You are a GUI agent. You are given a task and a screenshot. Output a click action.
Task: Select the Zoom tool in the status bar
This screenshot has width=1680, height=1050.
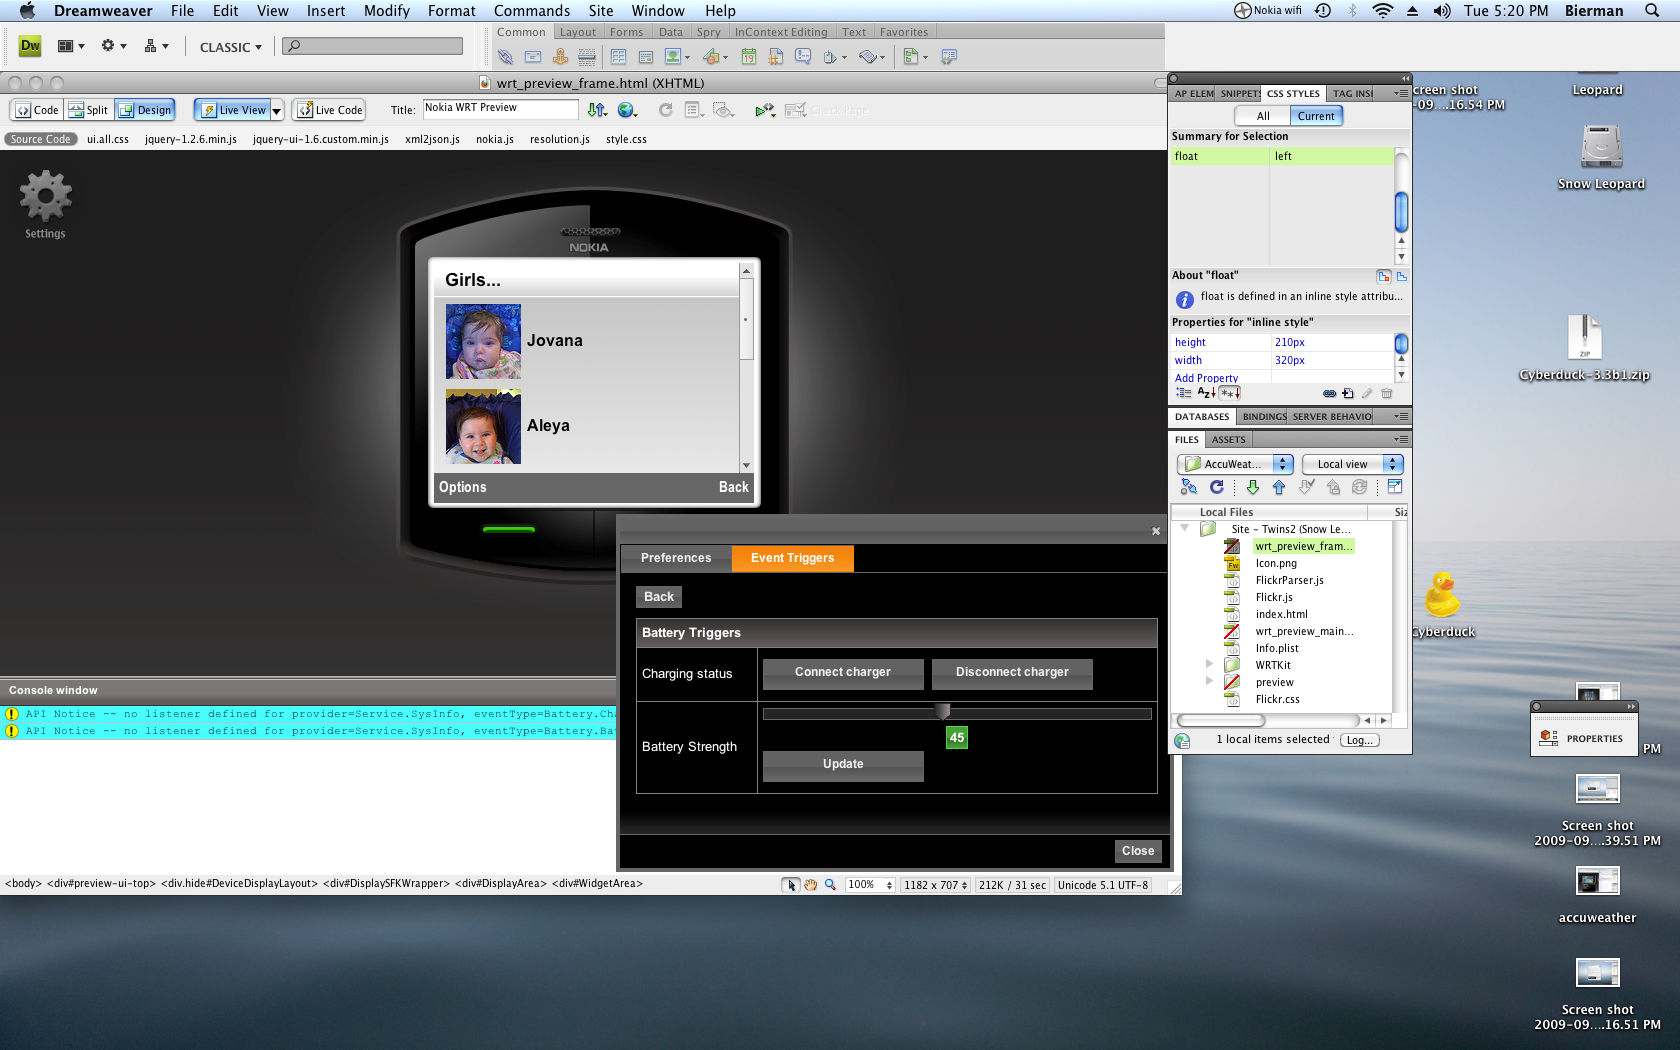click(x=830, y=885)
